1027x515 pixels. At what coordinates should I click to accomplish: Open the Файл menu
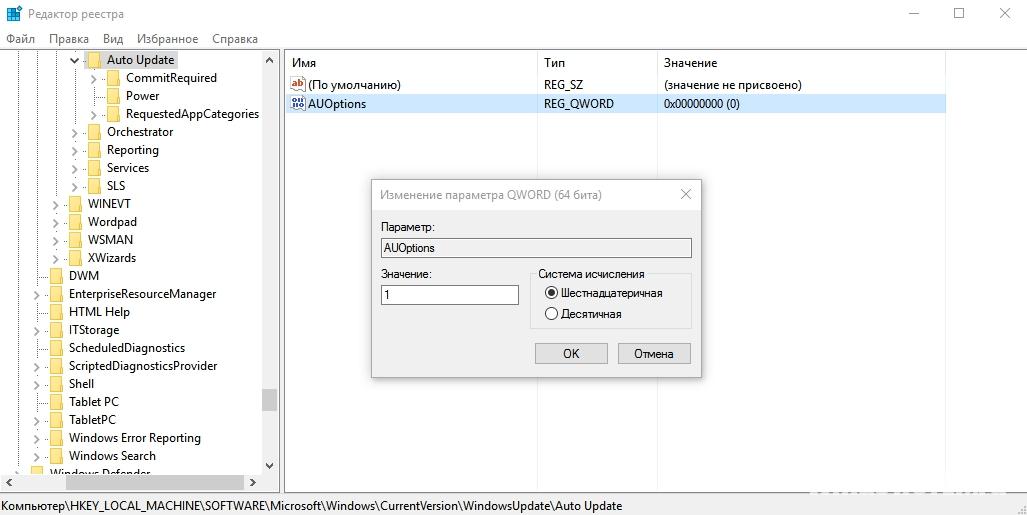pyautogui.click(x=20, y=39)
